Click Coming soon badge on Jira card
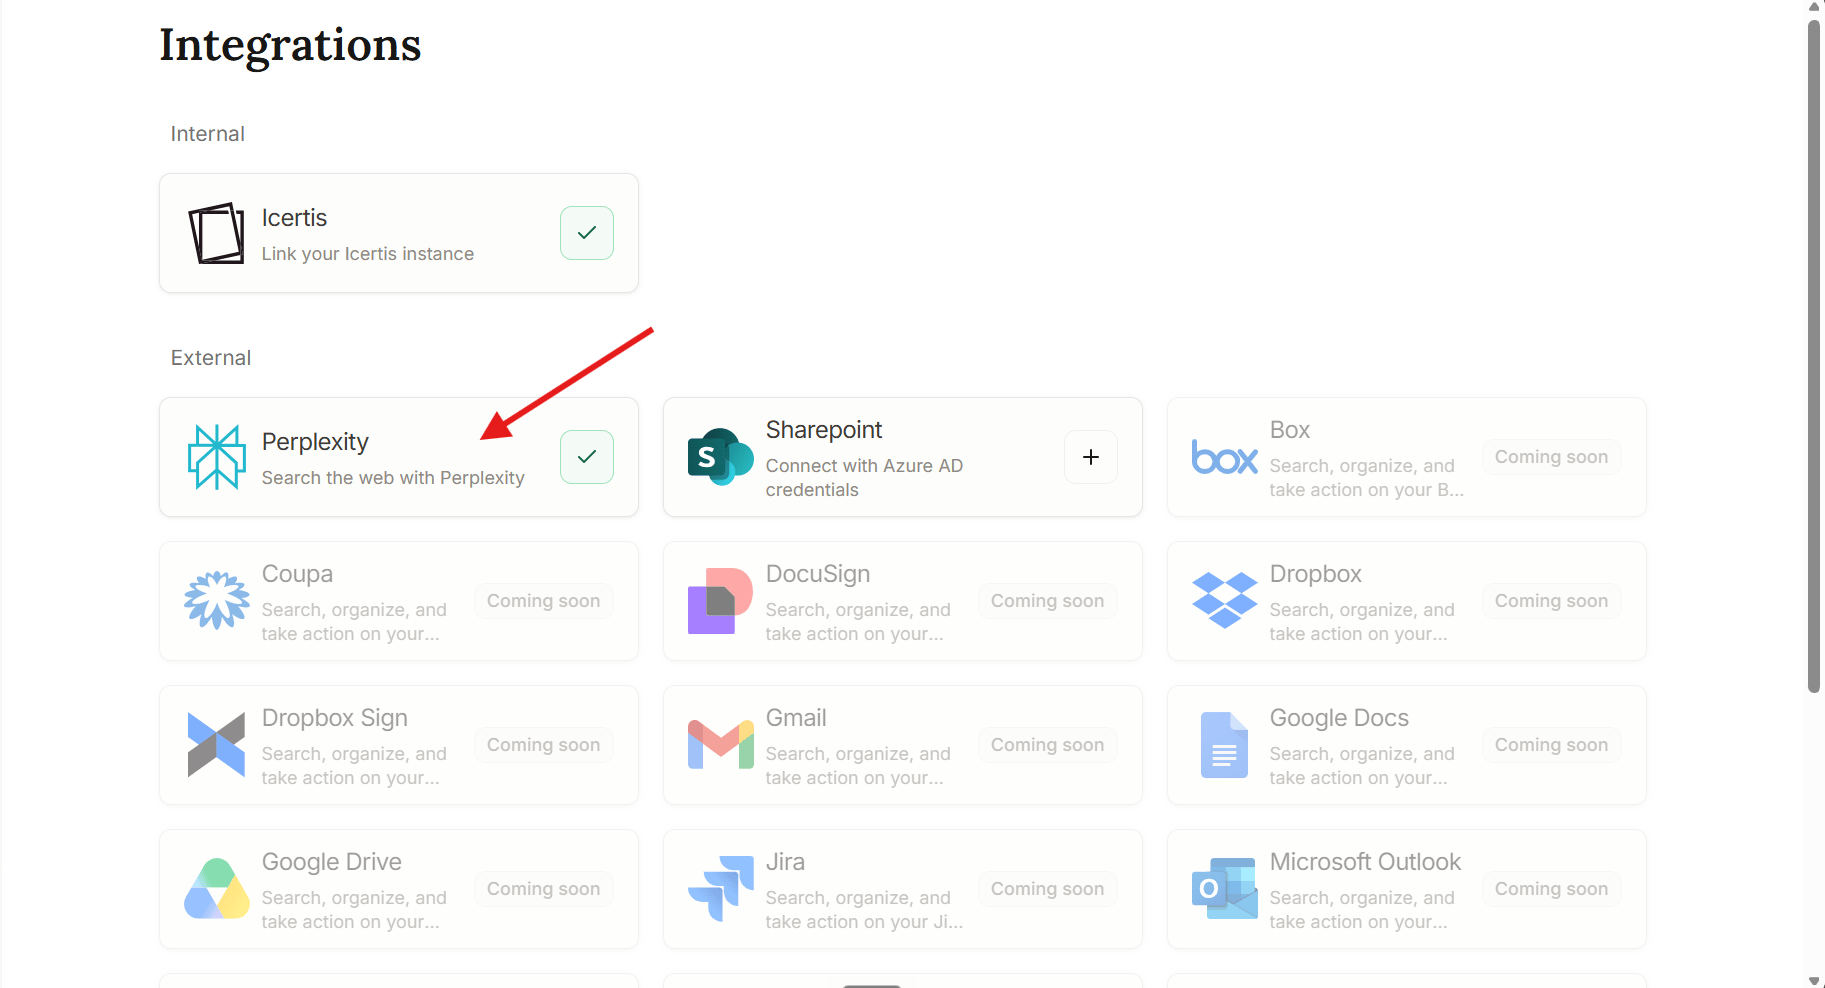Viewport: 1825px width, 988px height. point(1047,889)
